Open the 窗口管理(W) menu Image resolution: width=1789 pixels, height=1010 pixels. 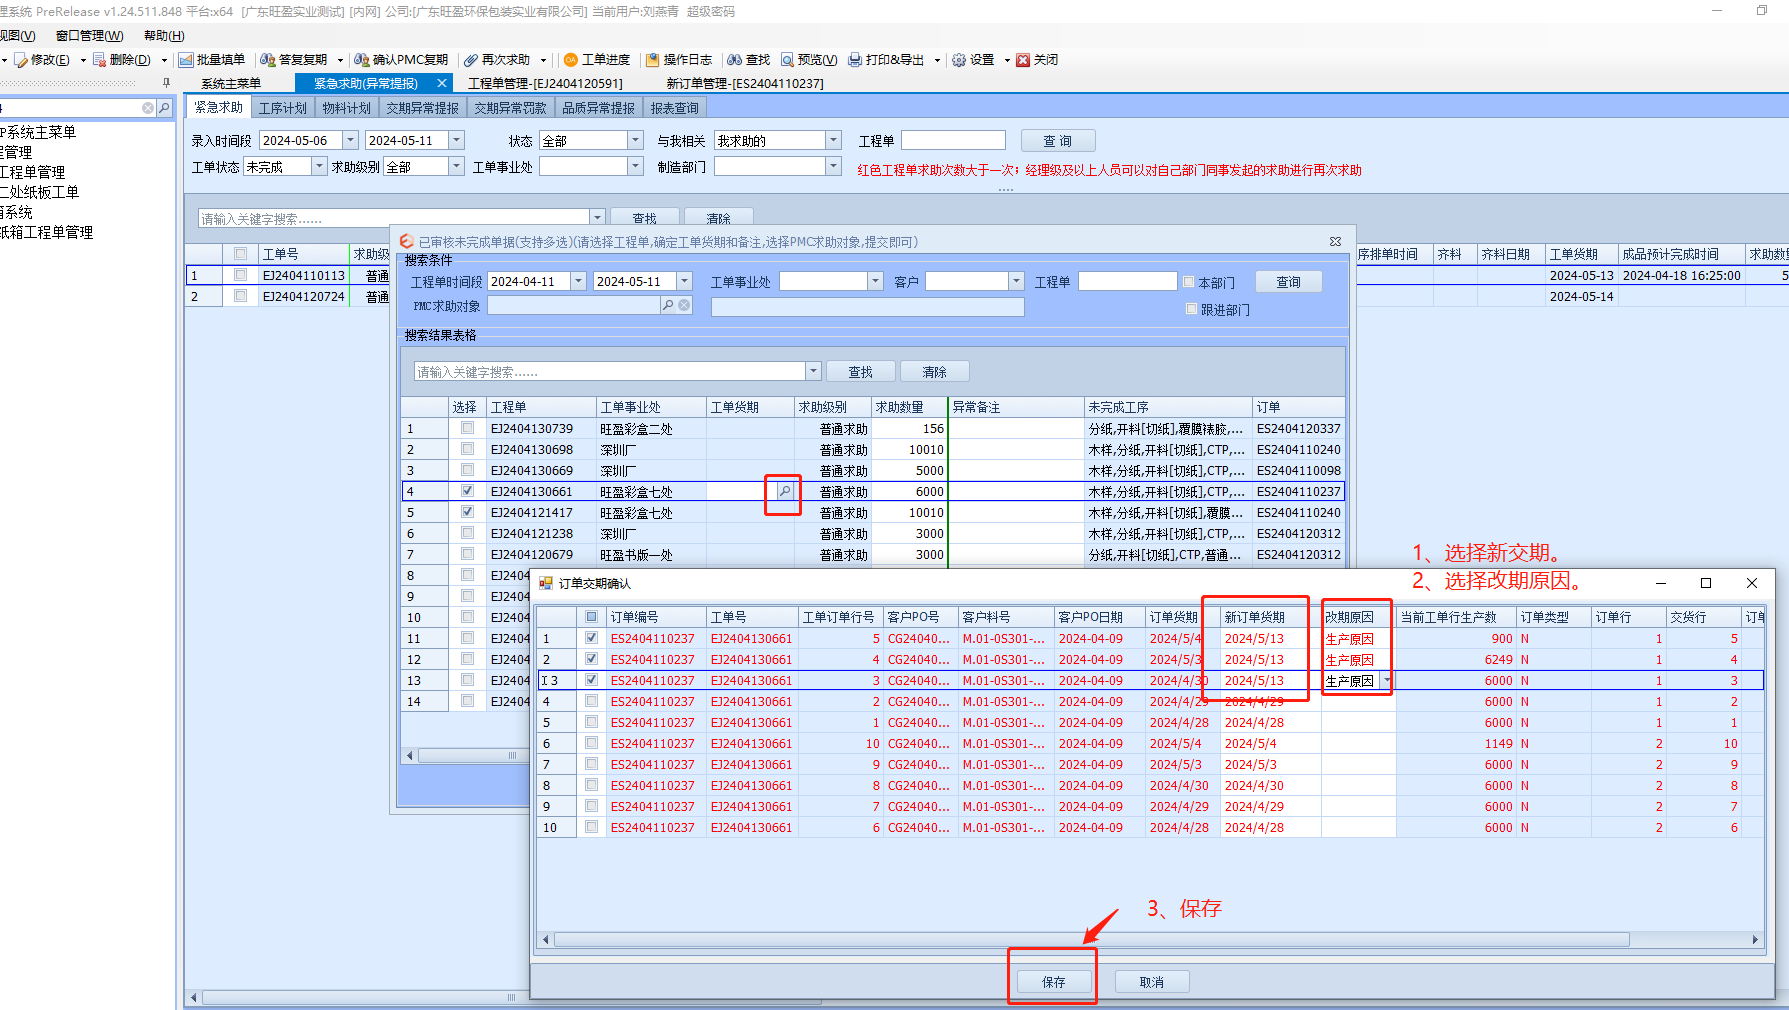(x=90, y=36)
